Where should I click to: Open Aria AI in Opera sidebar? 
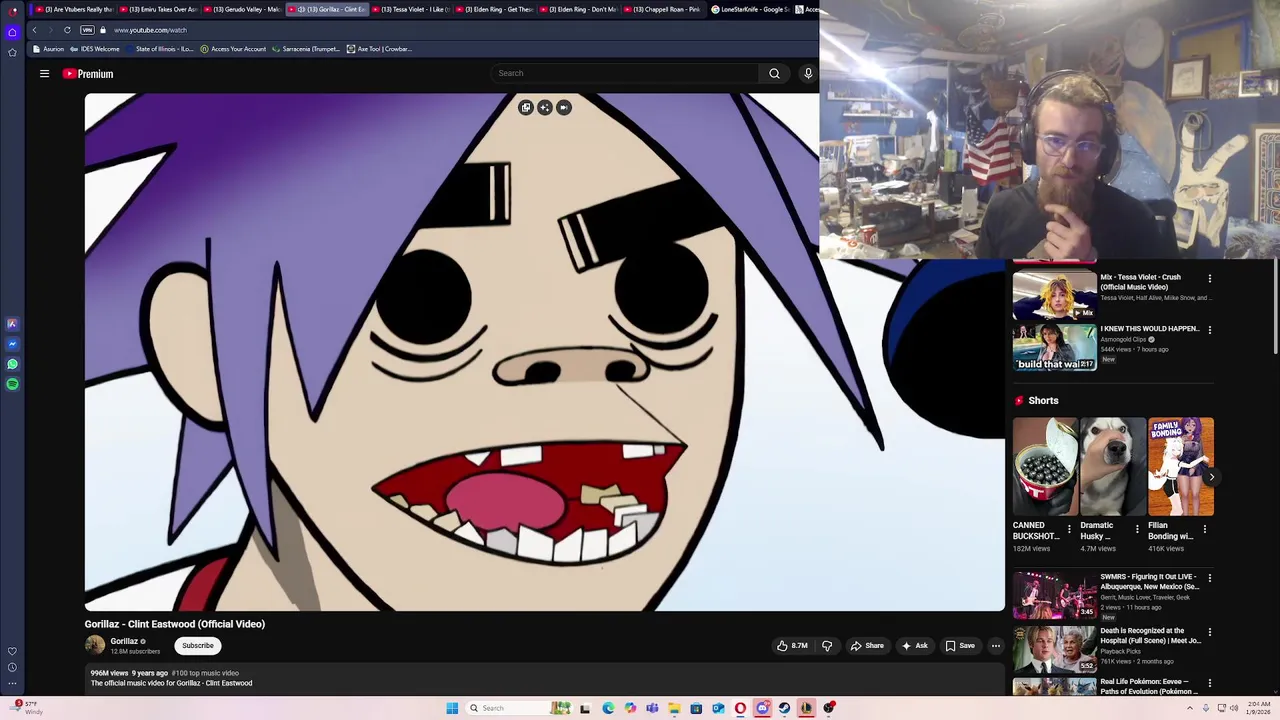pos(12,324)
